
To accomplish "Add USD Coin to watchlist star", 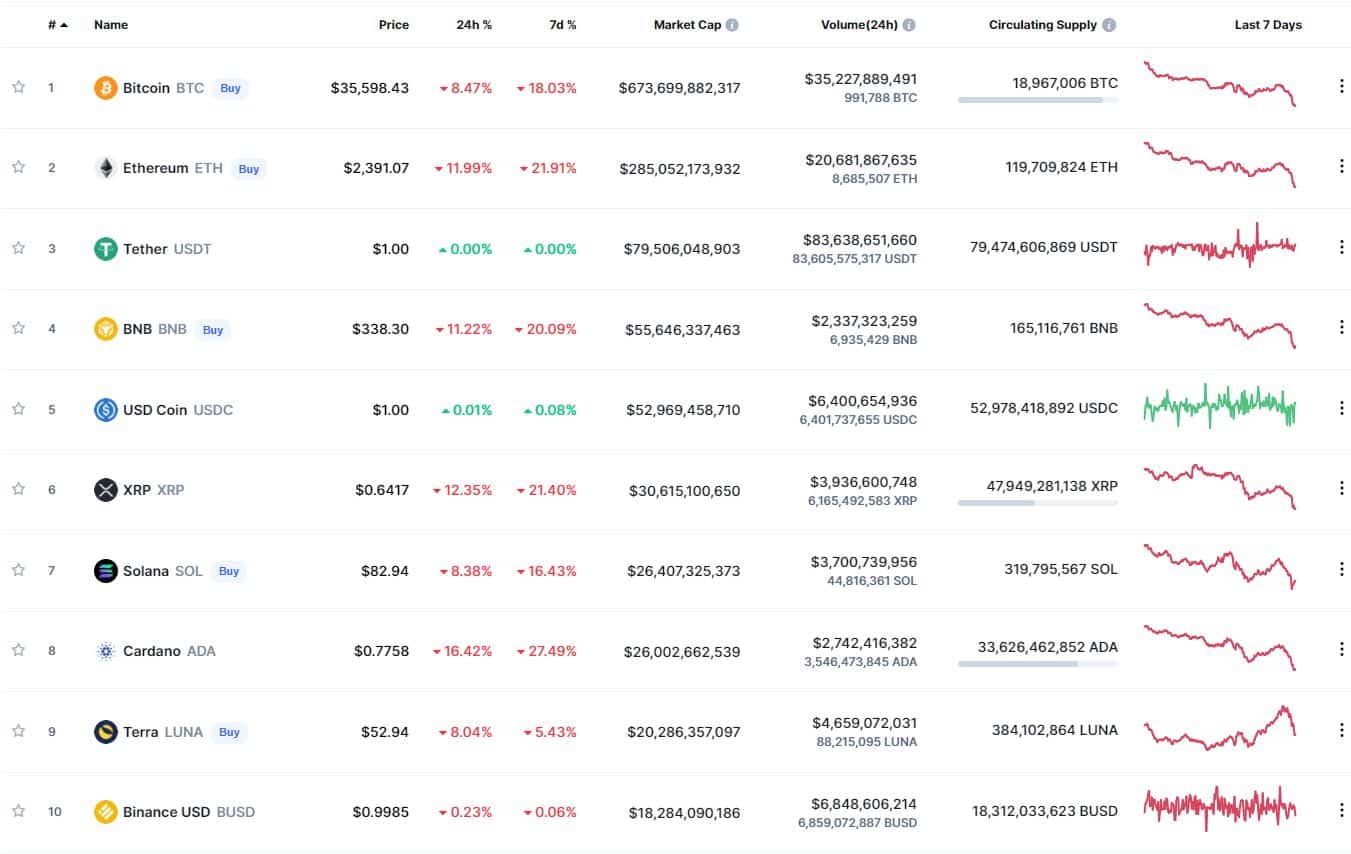I will click(18, 409).
